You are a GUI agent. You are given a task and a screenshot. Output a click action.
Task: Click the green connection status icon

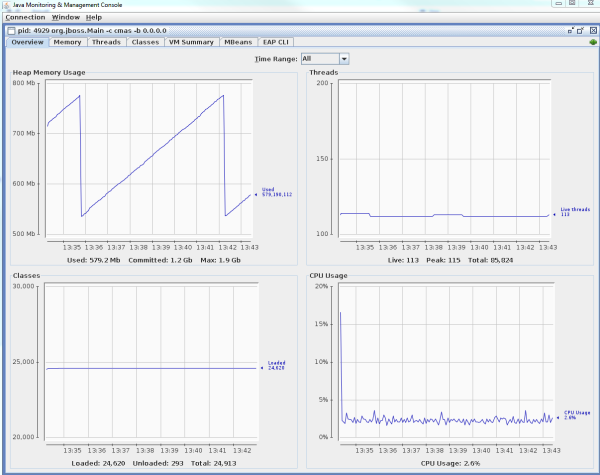(x=592, y=42)
